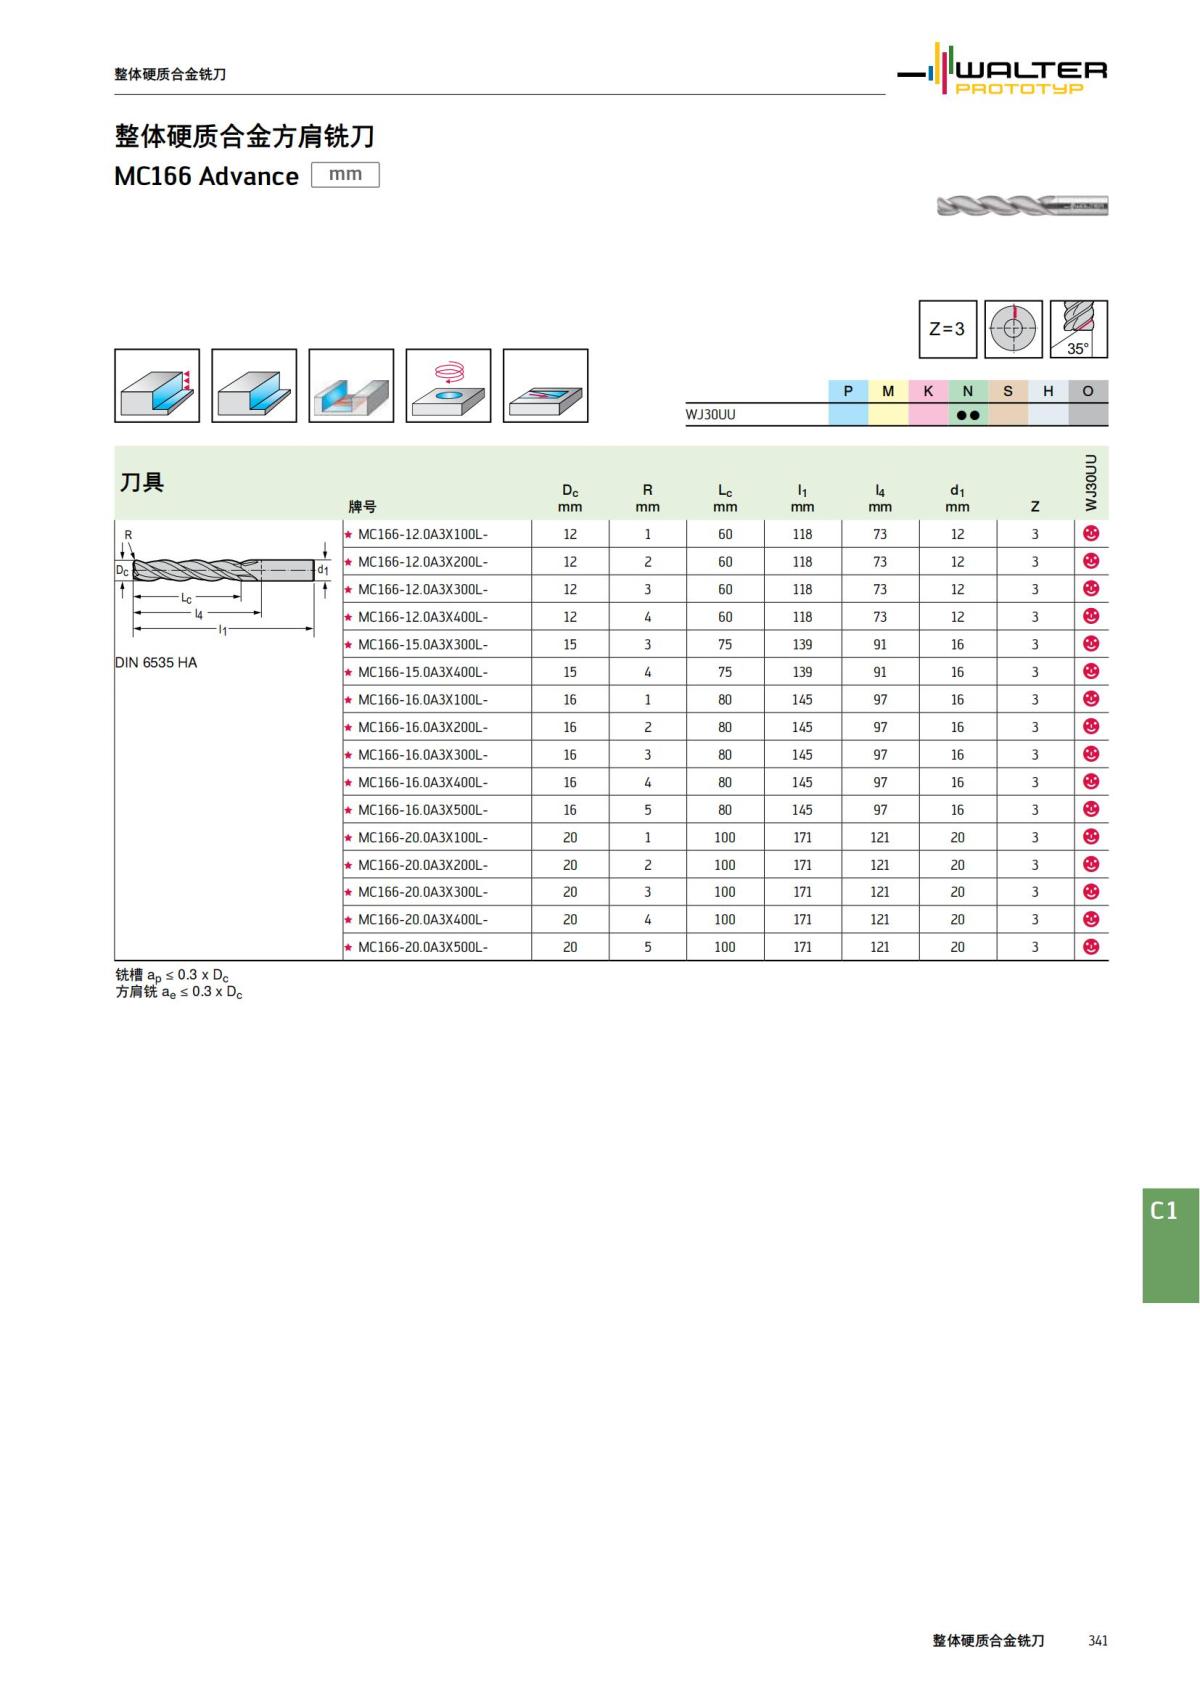1200x1697 pixels.
Task: Click the 35° helix angle icon
Action: pos(1079,329)
